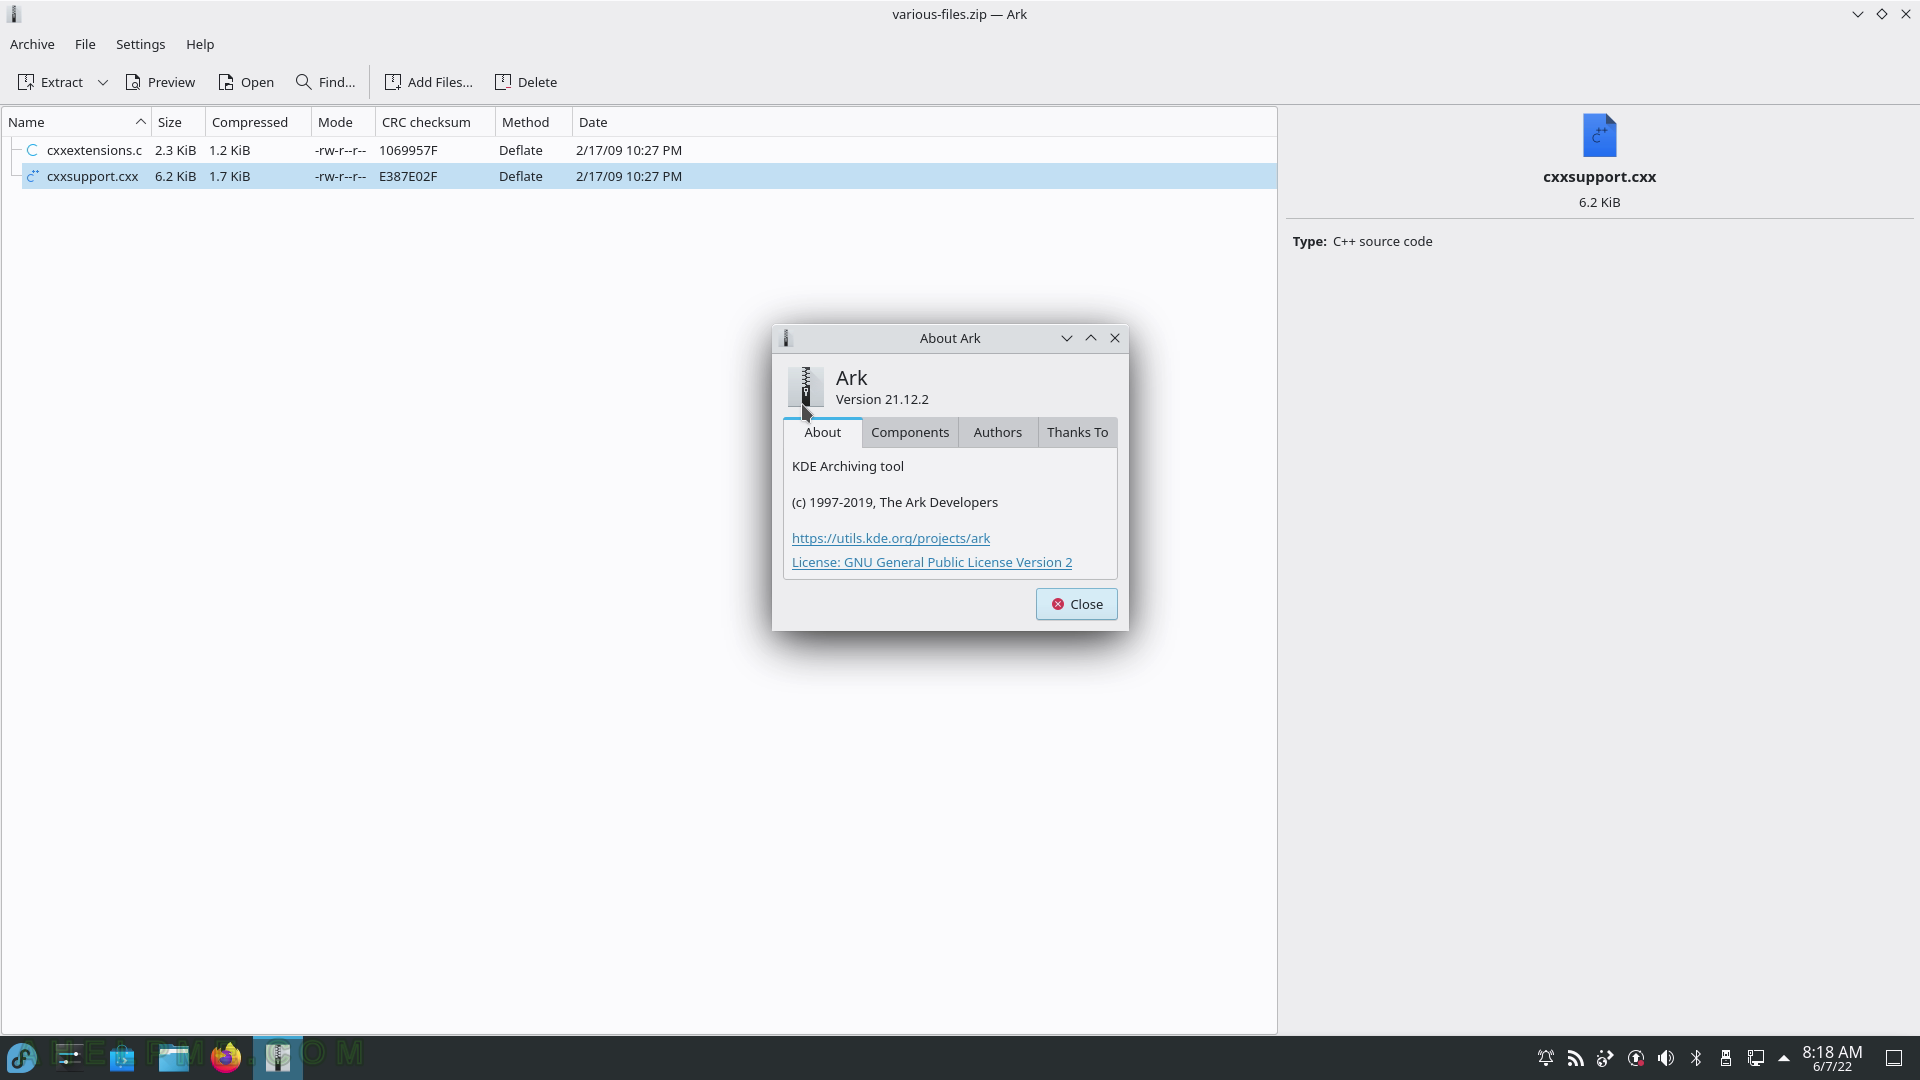Open notifications bell in system tray

pyautogui.click(x=1546, y=1058)
